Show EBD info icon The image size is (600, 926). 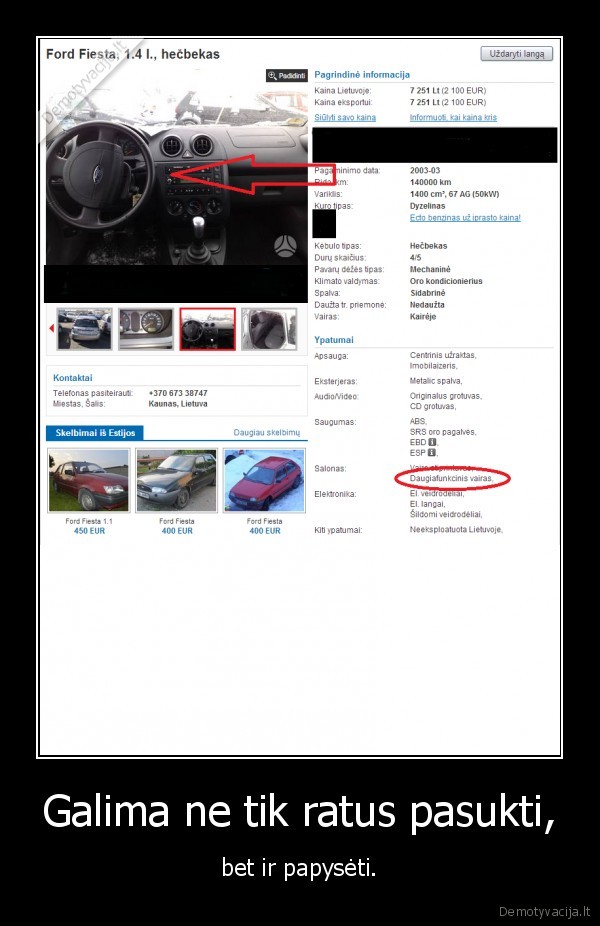[x=432, y=442]
